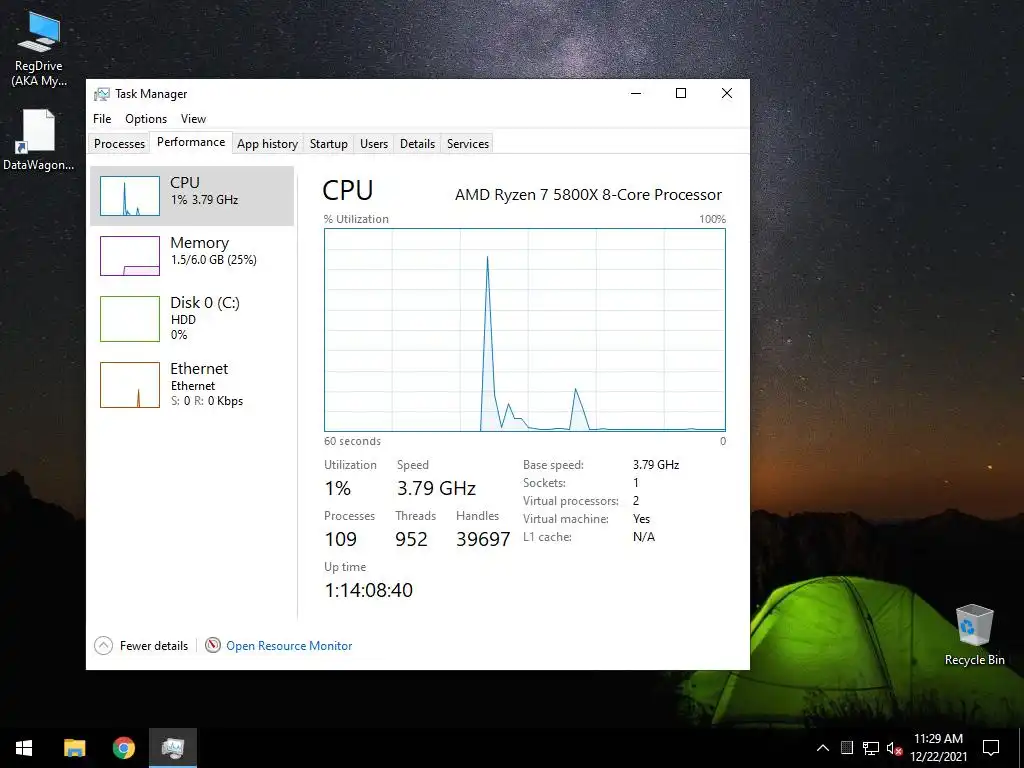Click the CPU utilization graph
Screen dimensions: 1024x768
click(x=524, y=330)
